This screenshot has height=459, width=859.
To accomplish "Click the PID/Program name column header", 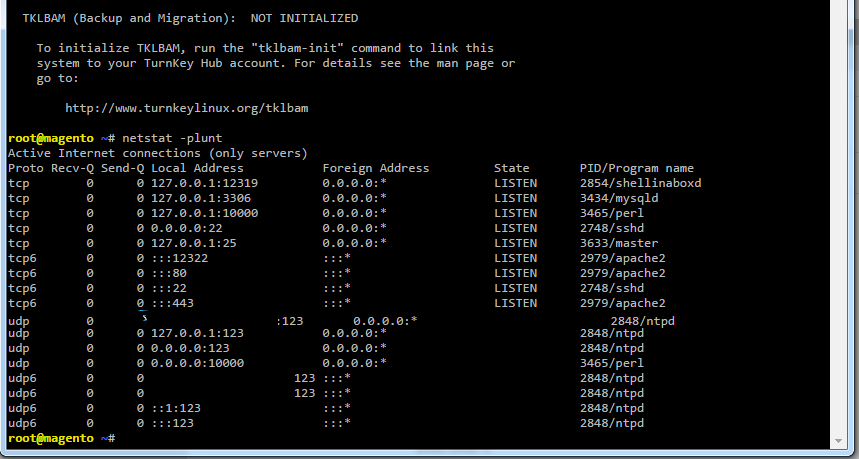I will 636,168.
